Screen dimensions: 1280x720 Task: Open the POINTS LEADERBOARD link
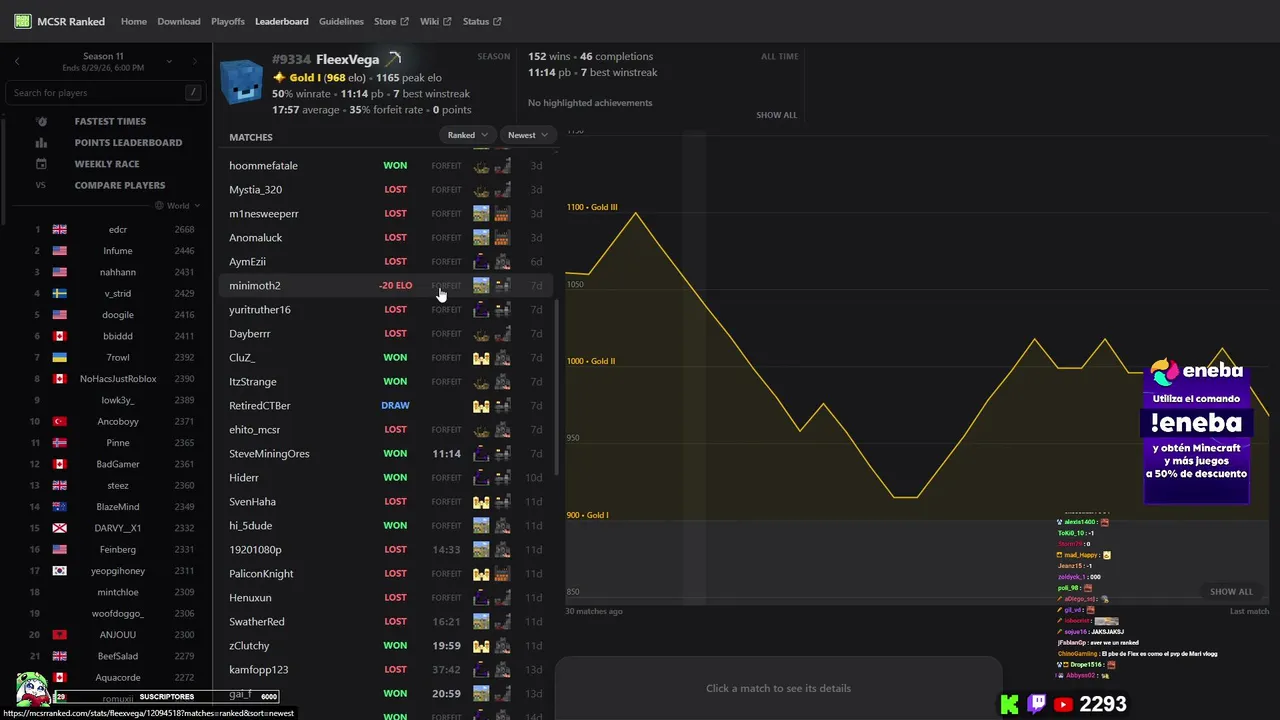pos(128,143)
